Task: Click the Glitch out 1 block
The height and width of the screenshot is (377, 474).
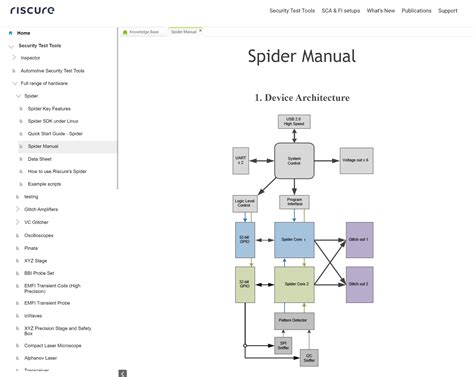Action: click(359, 240)
